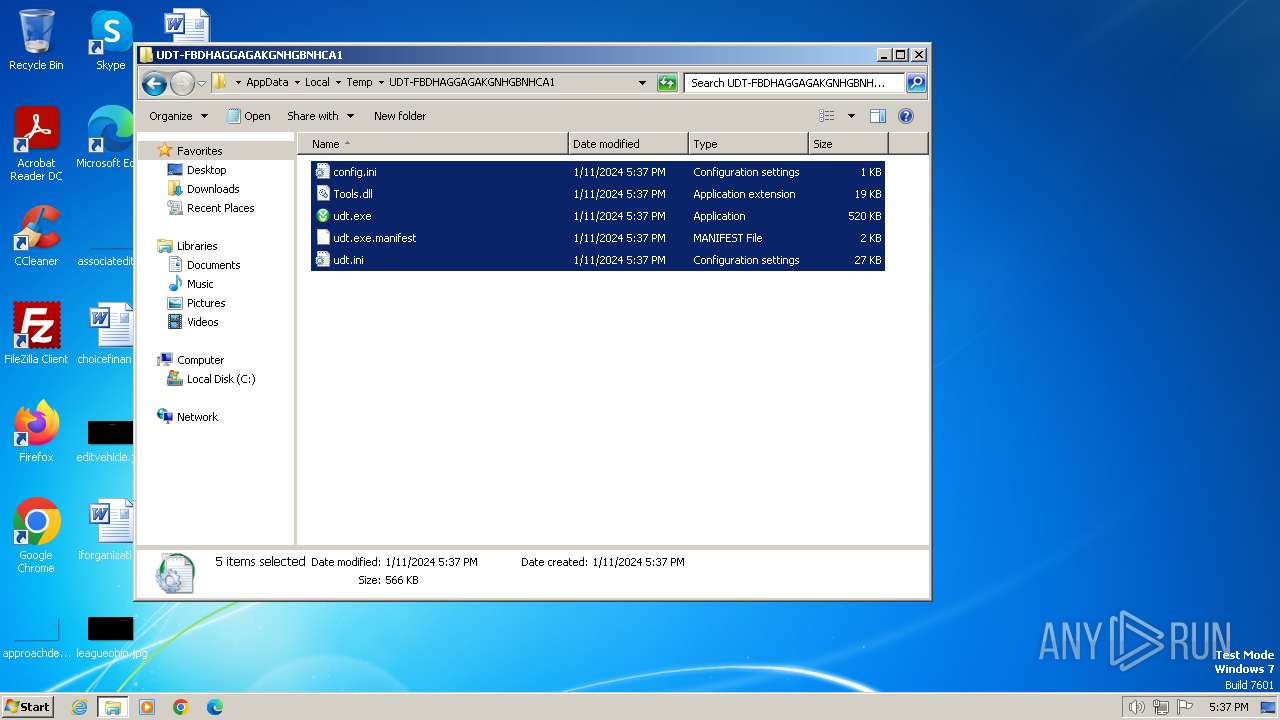Click the File Explorer taskbar button
The image size is (1280, 720).
click(x=112, y=707)
